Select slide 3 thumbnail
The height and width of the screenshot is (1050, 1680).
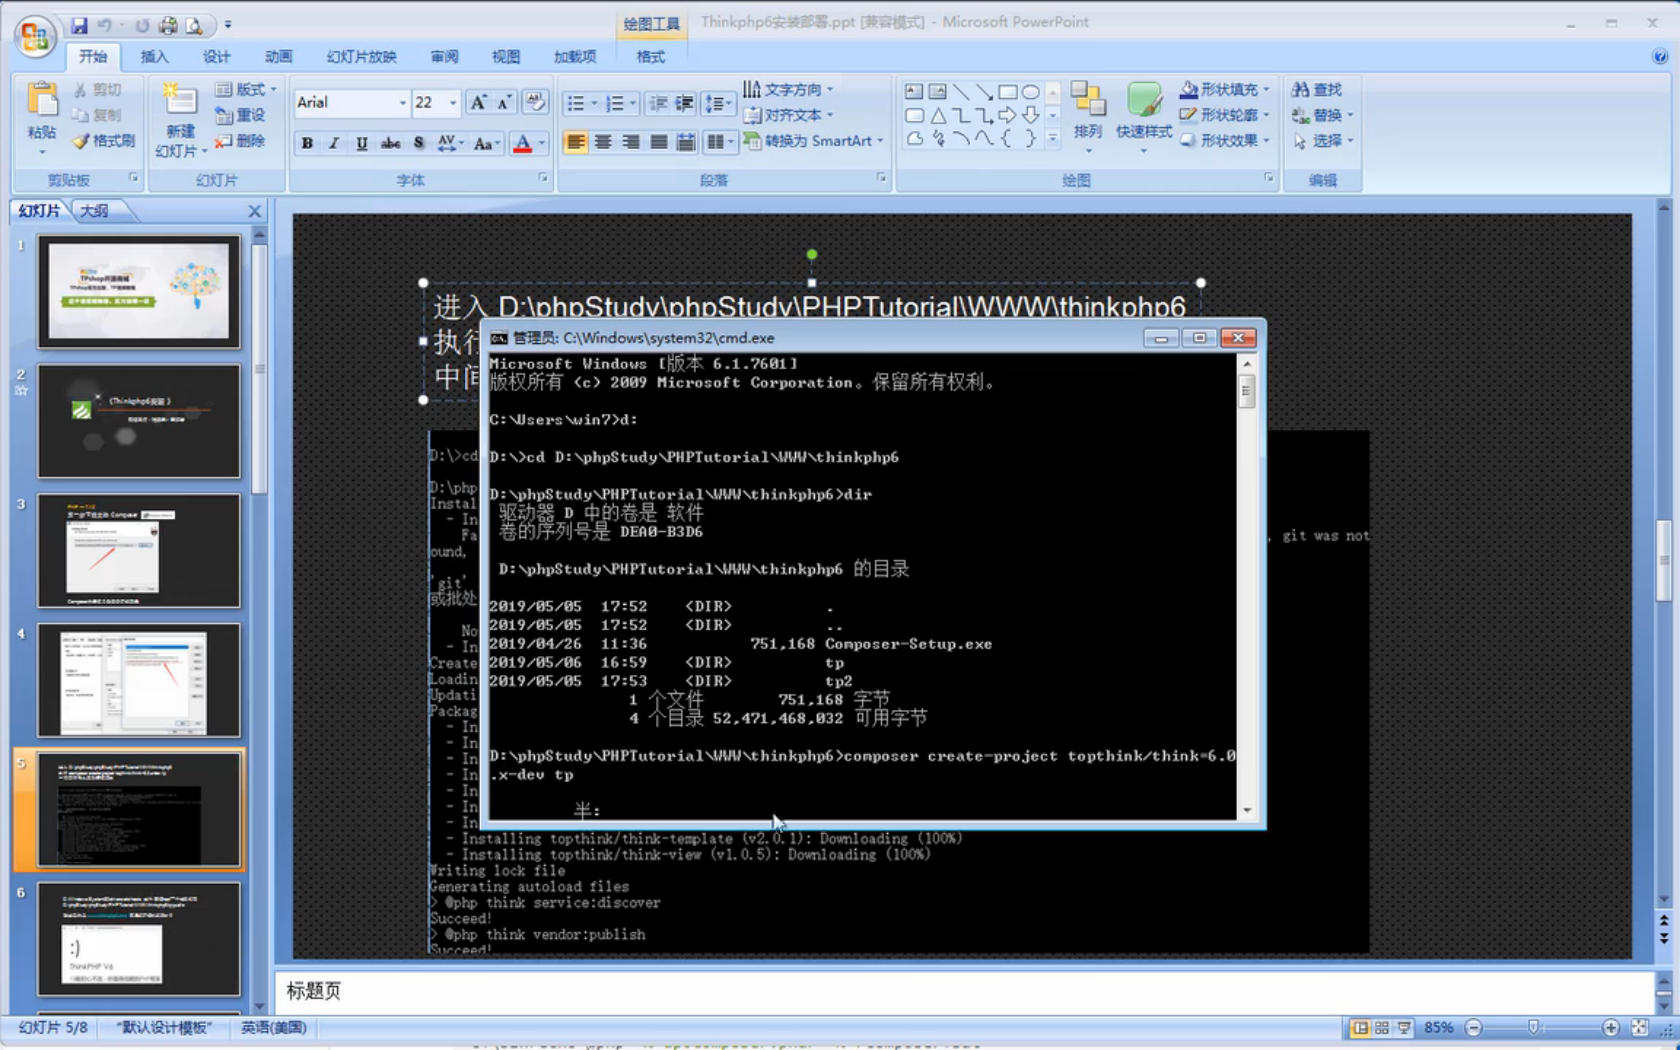[x=139, y=550]
